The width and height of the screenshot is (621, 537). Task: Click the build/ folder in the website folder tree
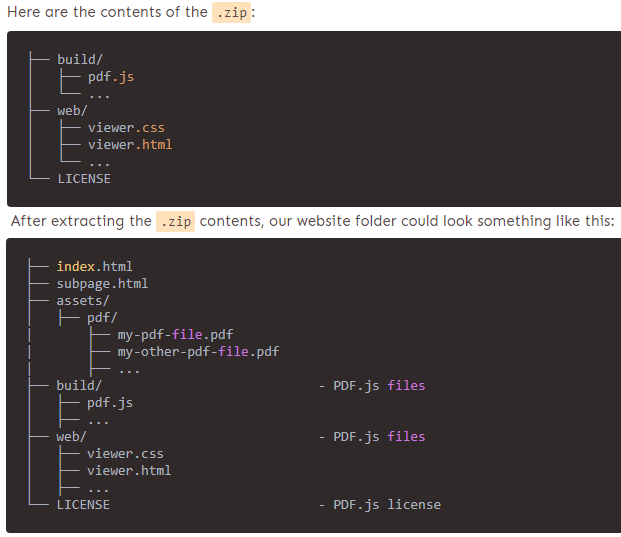click(x=78, y=385)
